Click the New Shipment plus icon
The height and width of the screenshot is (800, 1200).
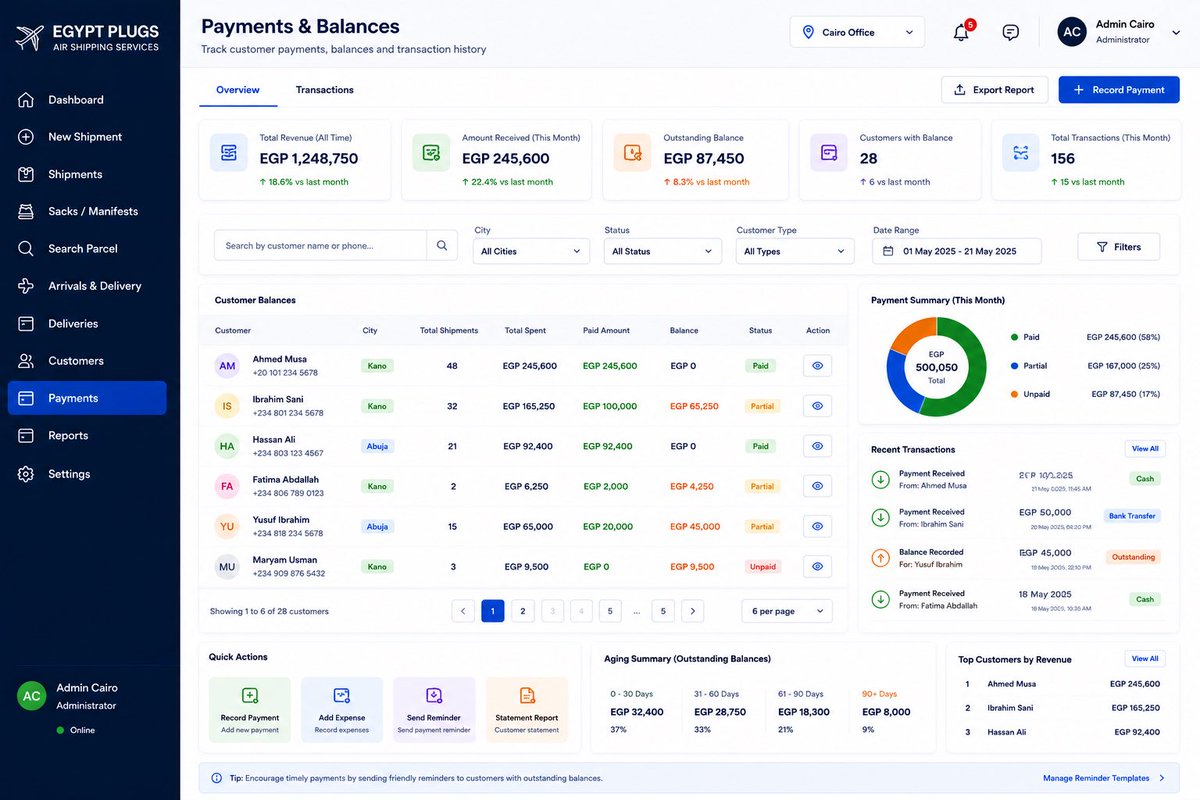(x=27, y=137)
